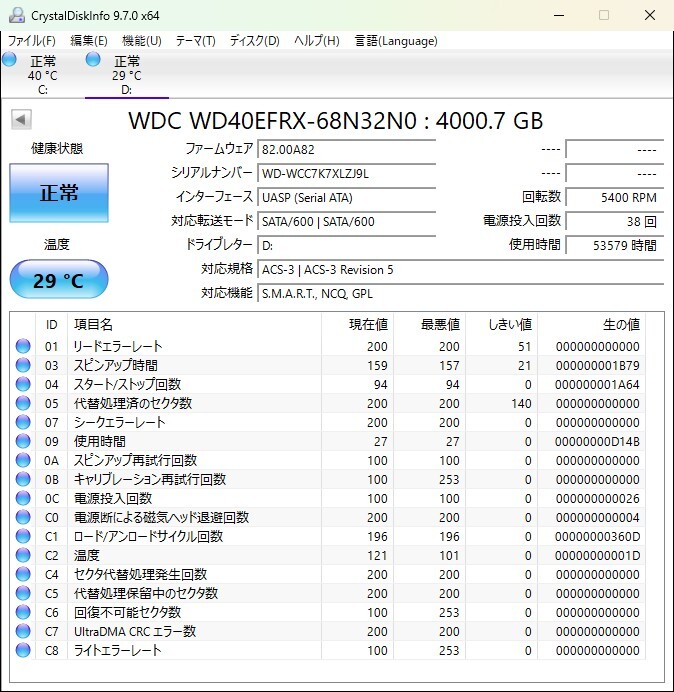Screen dimensions: 674x692
Task: Click status orb for C7 UltraDMA CRC エラー数 row
Action: point(23,631)
